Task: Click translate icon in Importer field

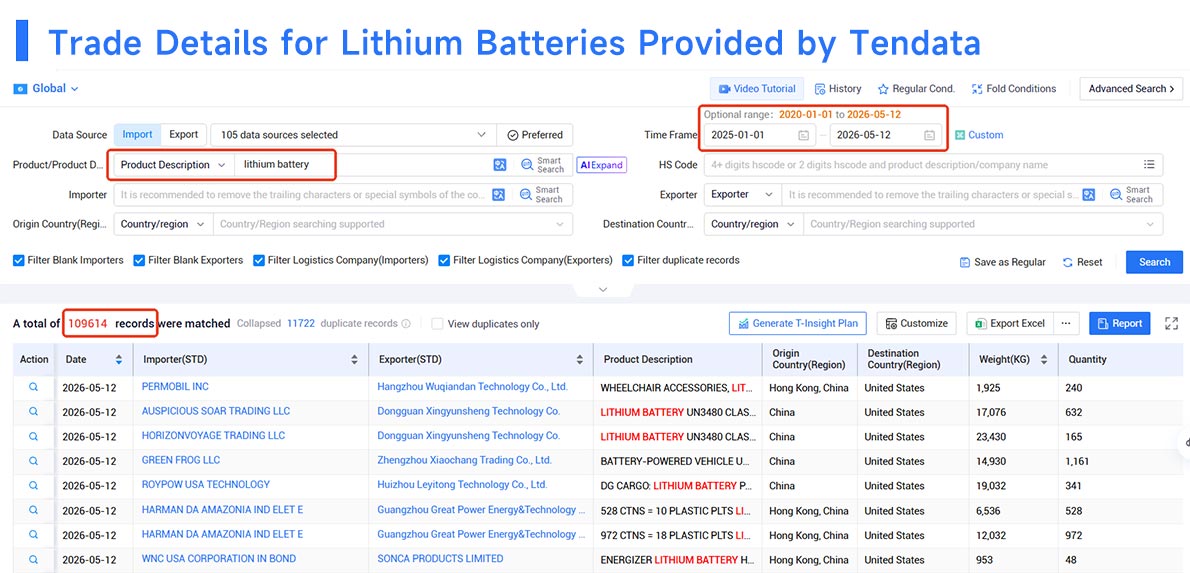Action: click(x=499, y=195)
